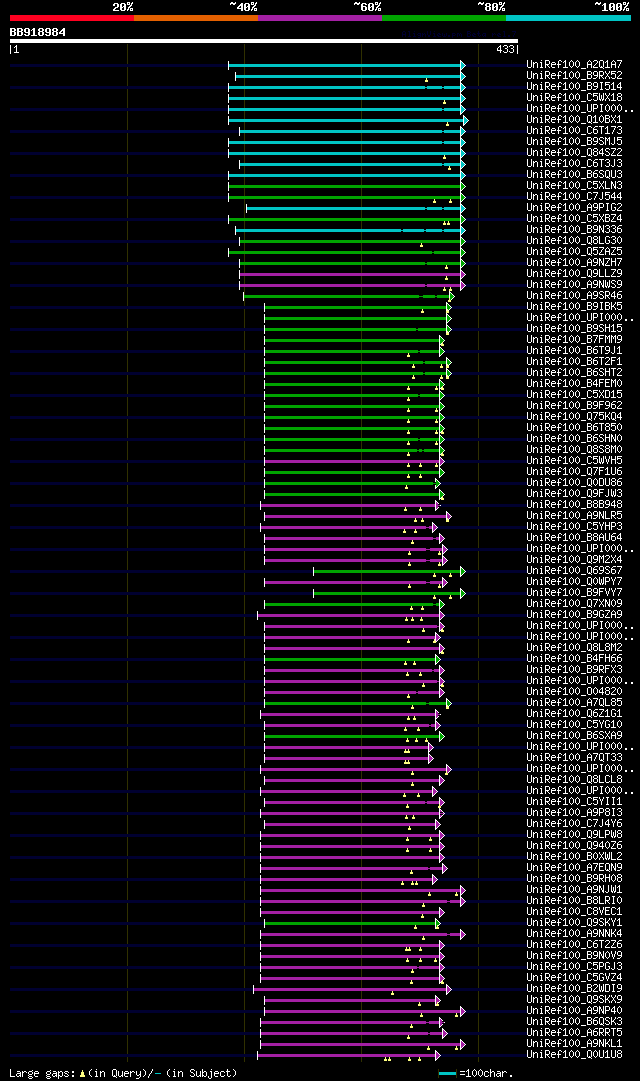The width and height of the screenshot is (640, 1081).
Task: Pick the UniRef100_B6T9J1 label
Action: point(574,351)
